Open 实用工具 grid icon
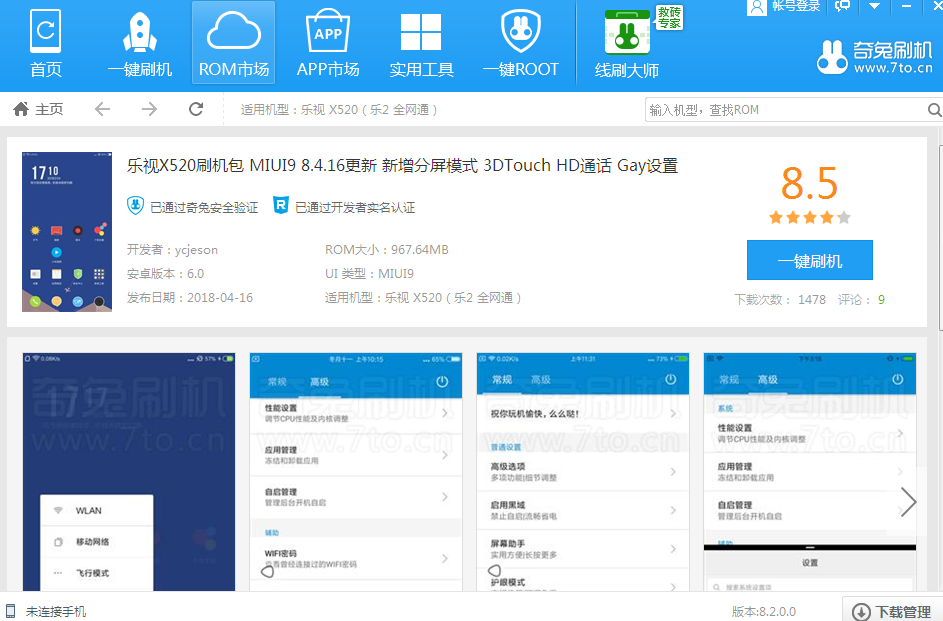The width and height of the screenshot is (943, 621). click(421, 32)
